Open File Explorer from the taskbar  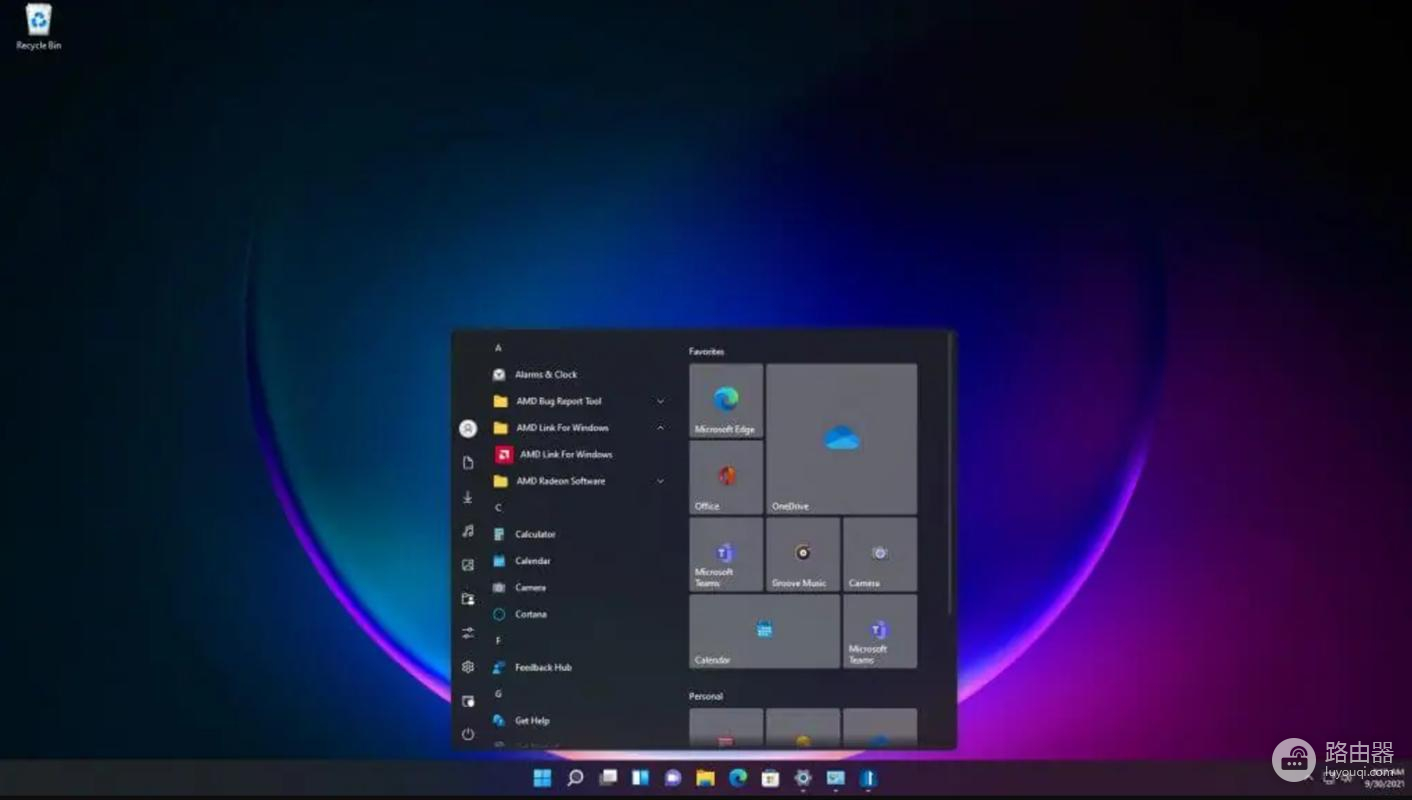coord(706,778)
